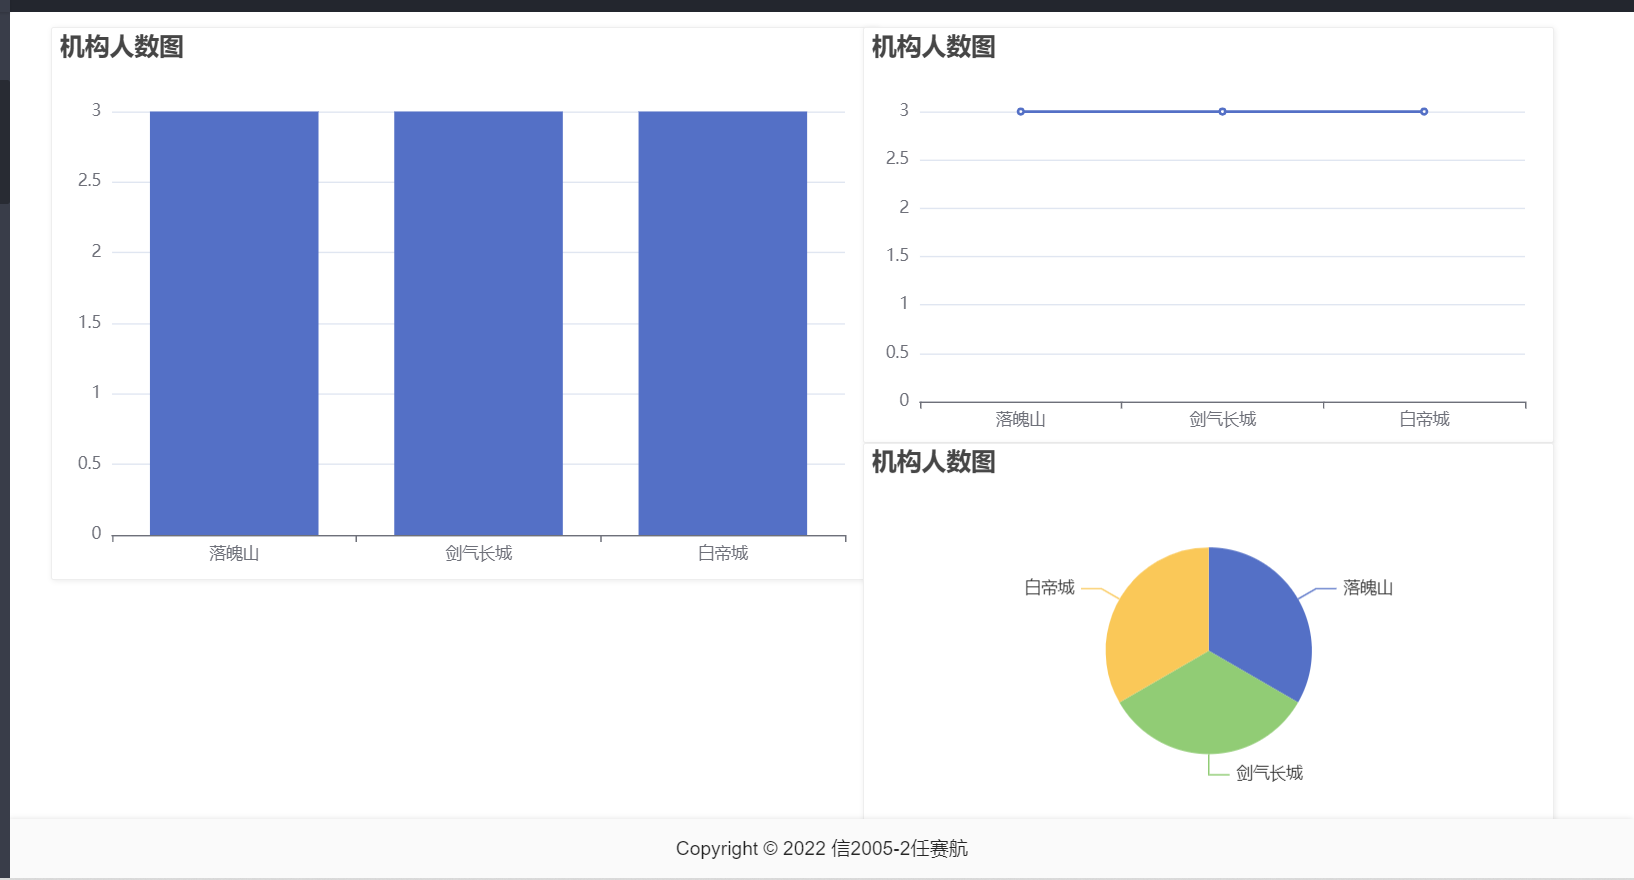Select the 剑气长城 label beside the pie chart
The width and height of the screenshot is (1634, 880).
[1270, 773]
